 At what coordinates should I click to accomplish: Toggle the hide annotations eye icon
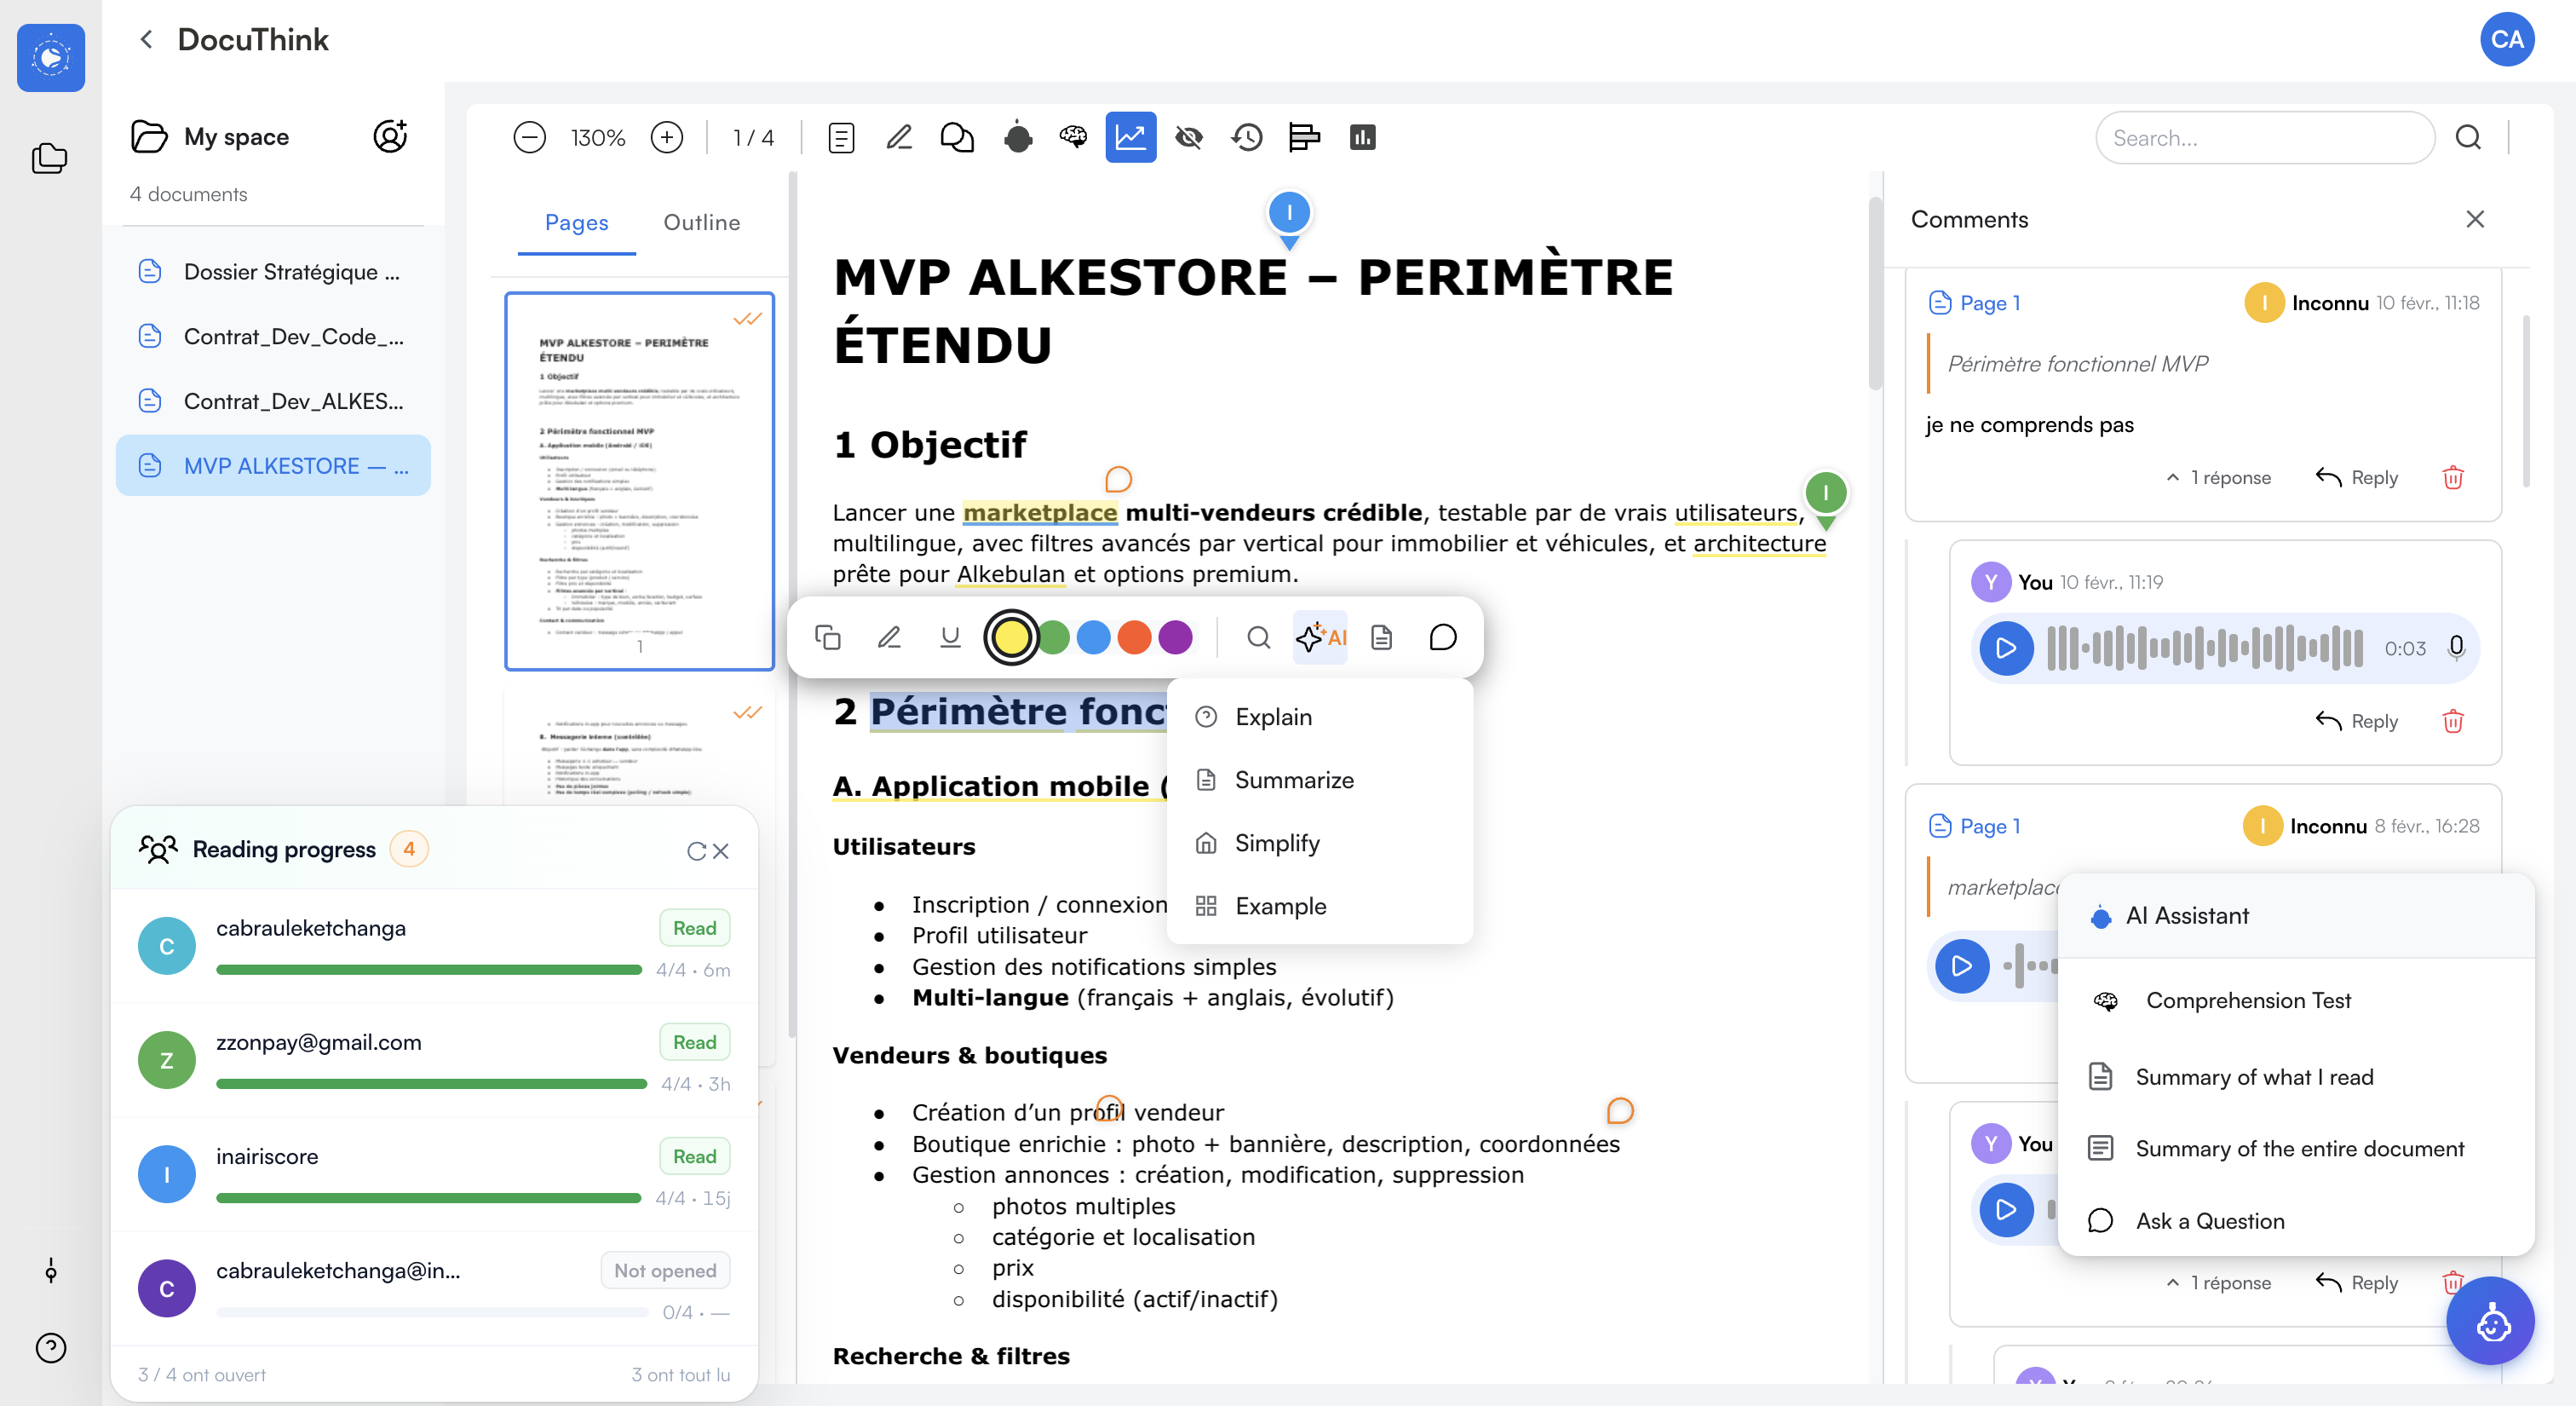pos(1189,137)
